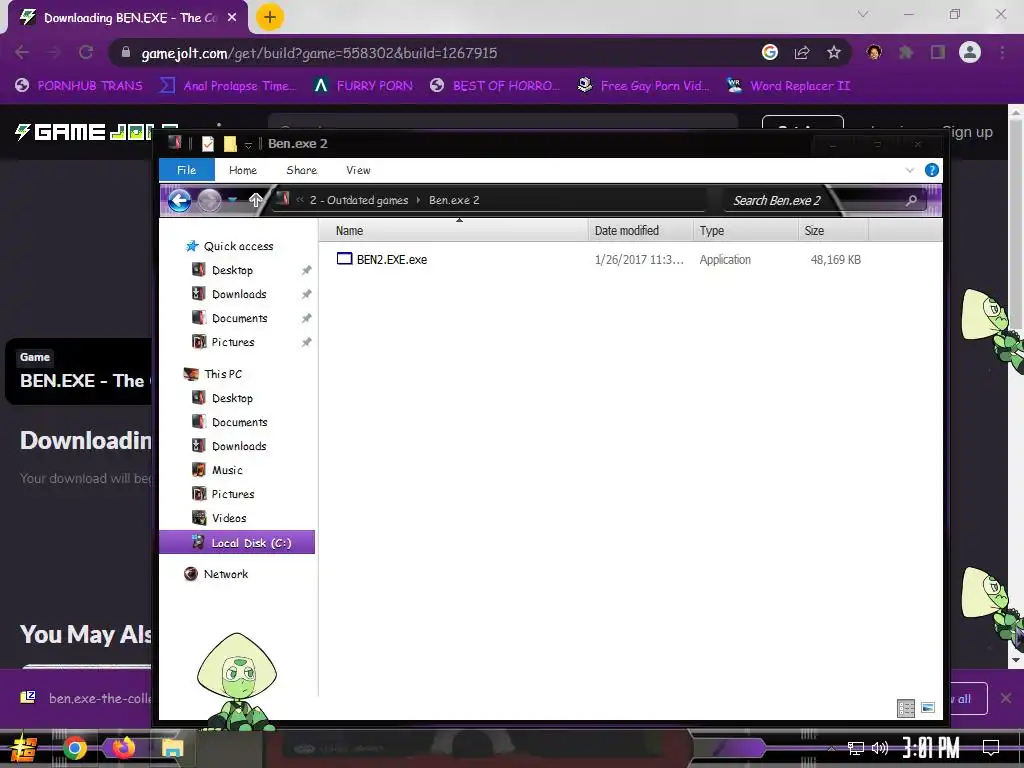Image resolution: width=1024 pixels, height=768 pixels.
Task: Show hidden tray icons chevron
Action: [831, 749]
